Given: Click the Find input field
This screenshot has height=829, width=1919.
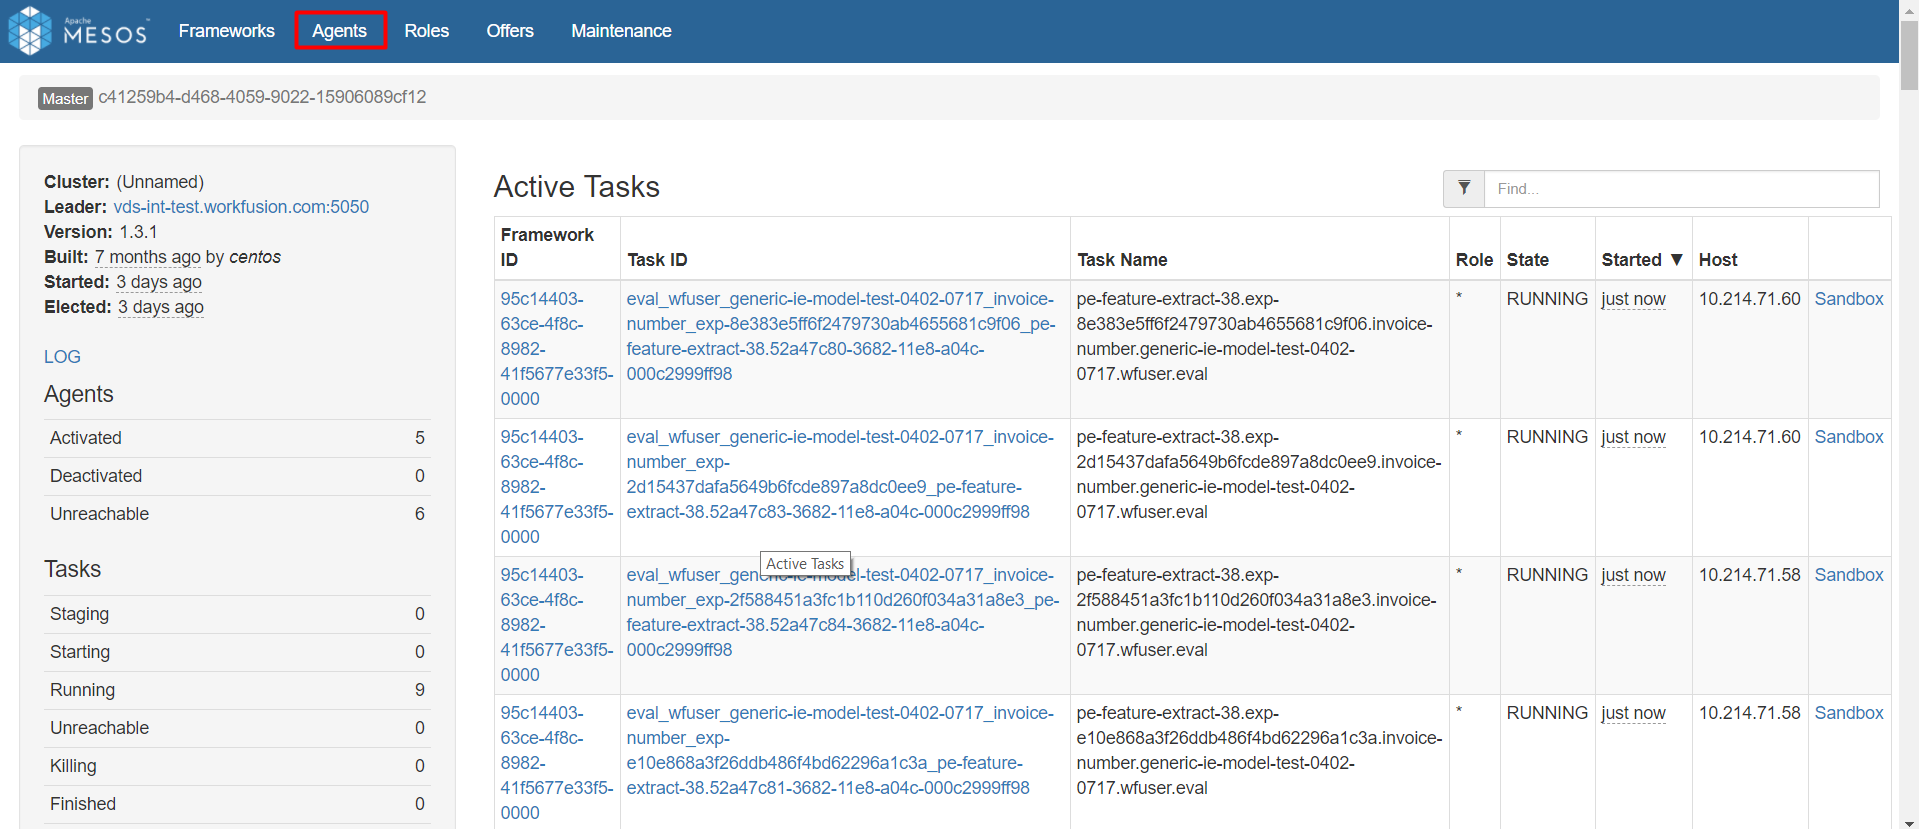Looking at the screenshot, I should tap(1681, 188).
